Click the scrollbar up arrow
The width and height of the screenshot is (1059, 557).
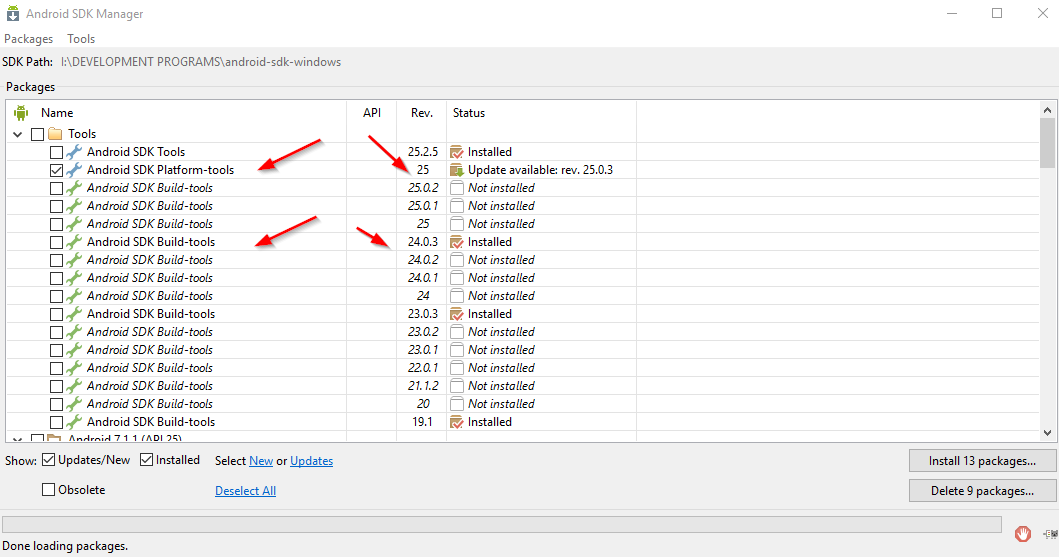[1048, 110]
